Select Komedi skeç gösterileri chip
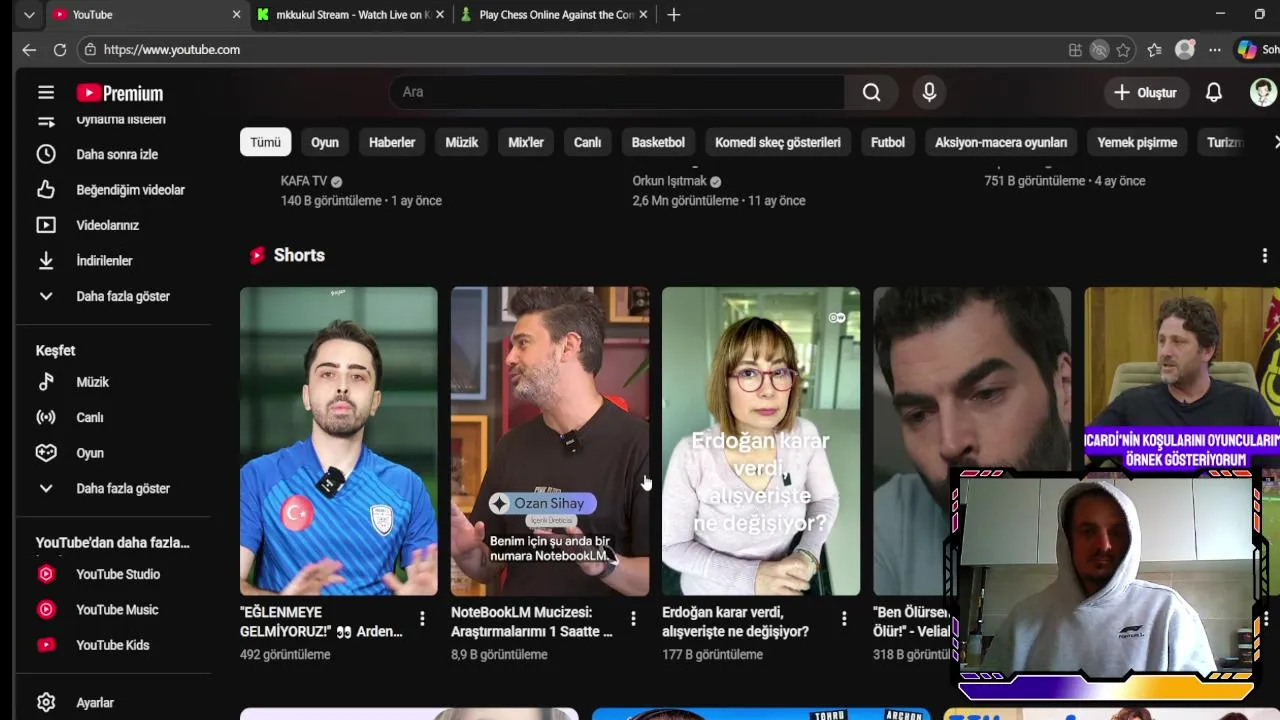This screenshot has height=720, width=1280. [x=778, y=142]
